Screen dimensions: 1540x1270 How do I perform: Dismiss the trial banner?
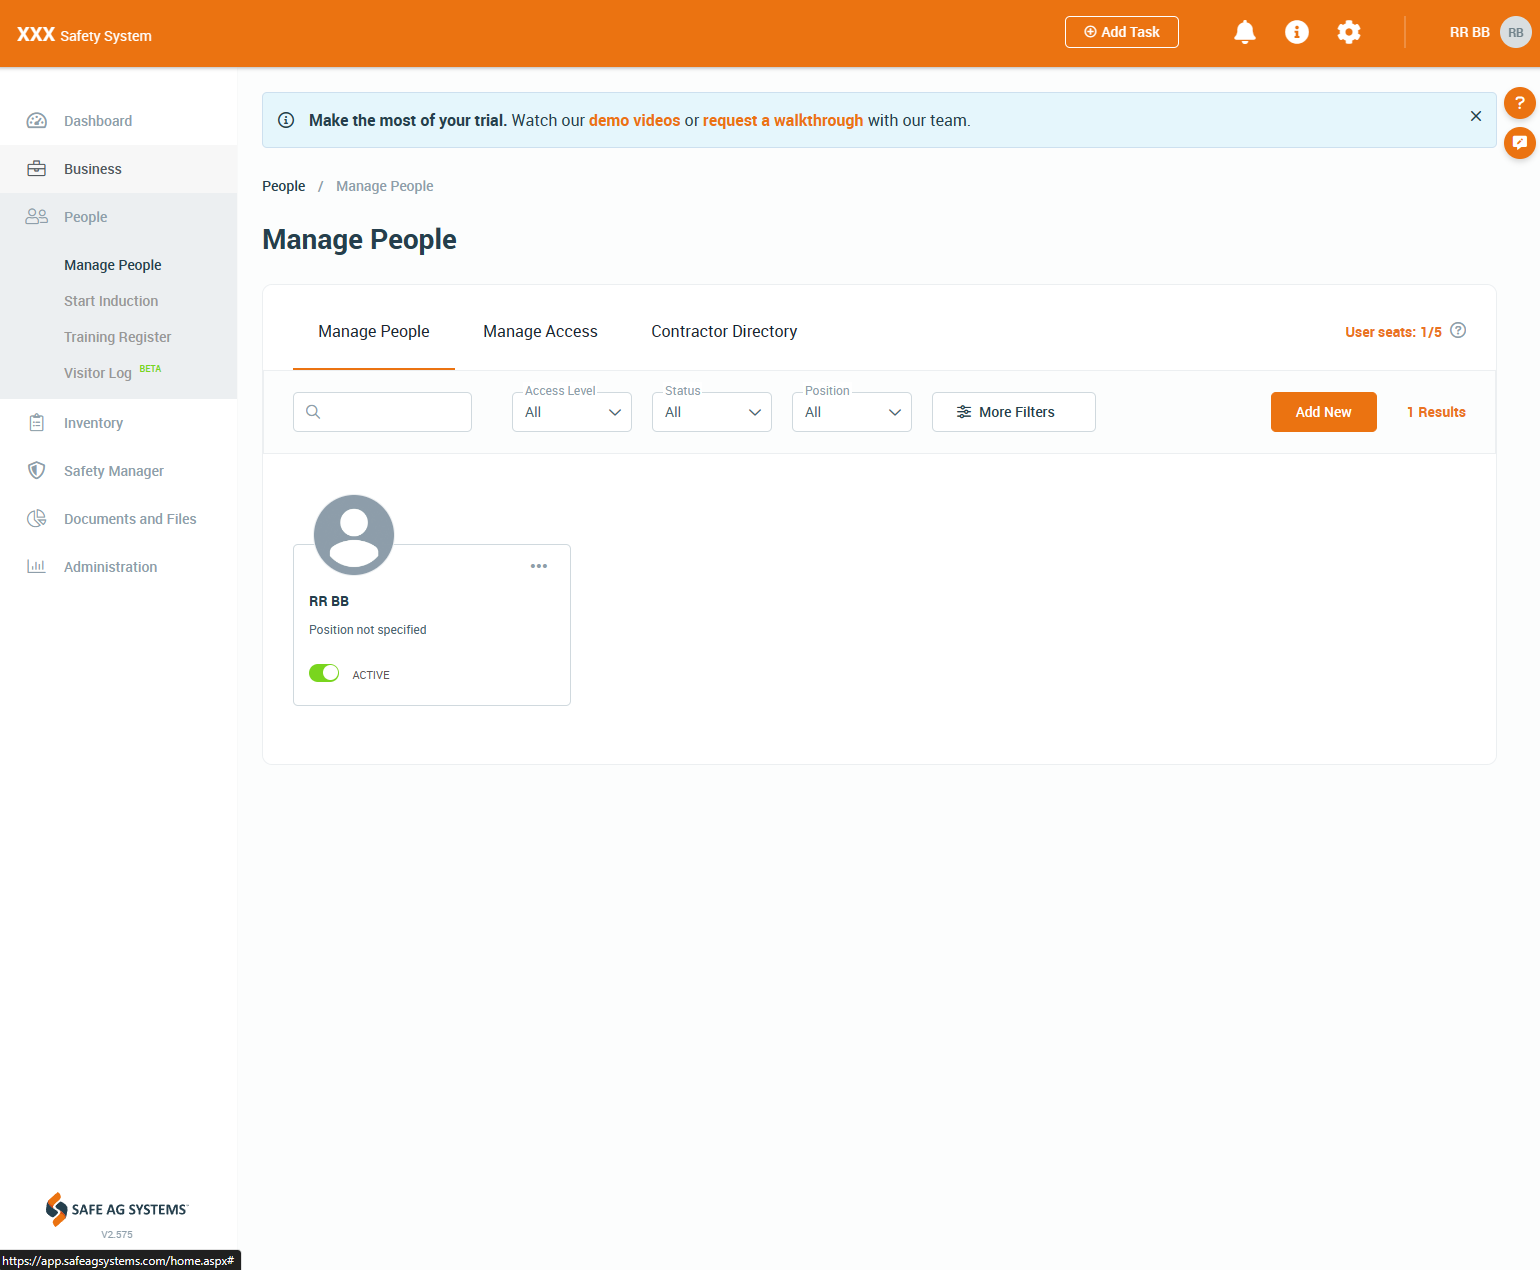pos(1475,116)
